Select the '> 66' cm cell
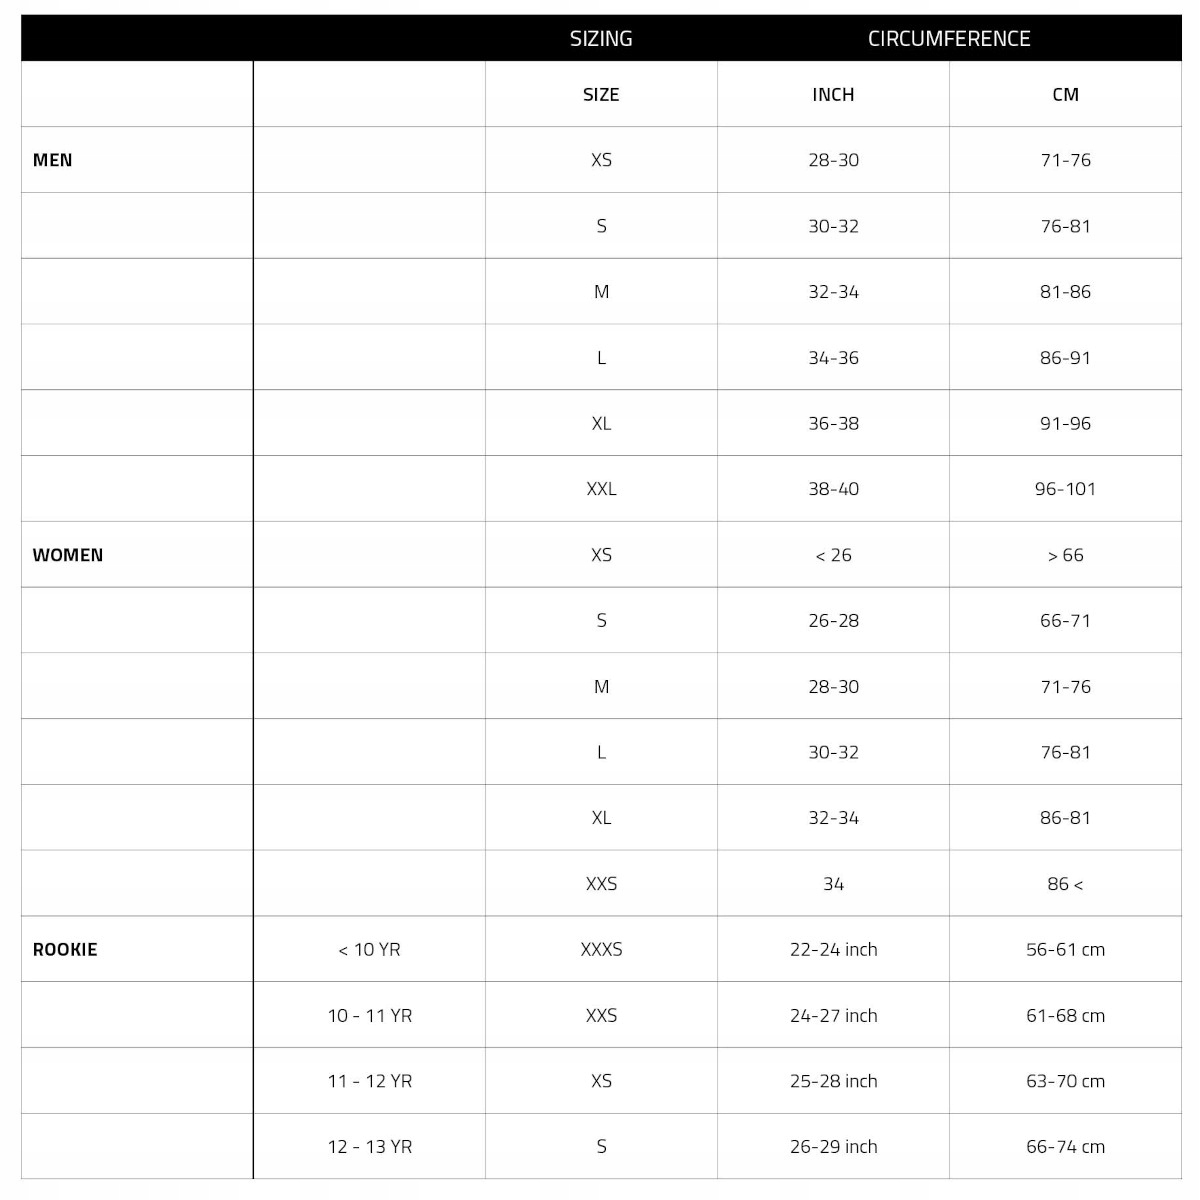The width and height of the screenshot is (1200, 1200). 1065,555
